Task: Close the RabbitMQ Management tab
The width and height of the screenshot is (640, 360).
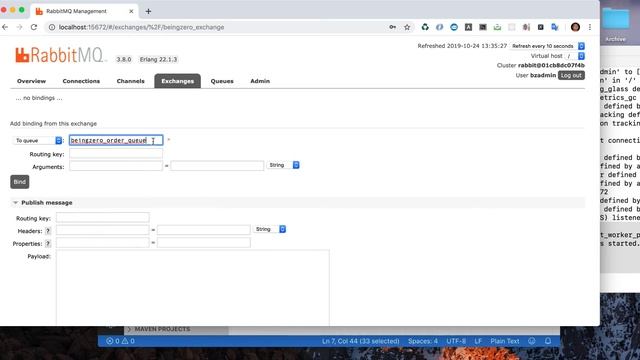Action: click(131, 11)
